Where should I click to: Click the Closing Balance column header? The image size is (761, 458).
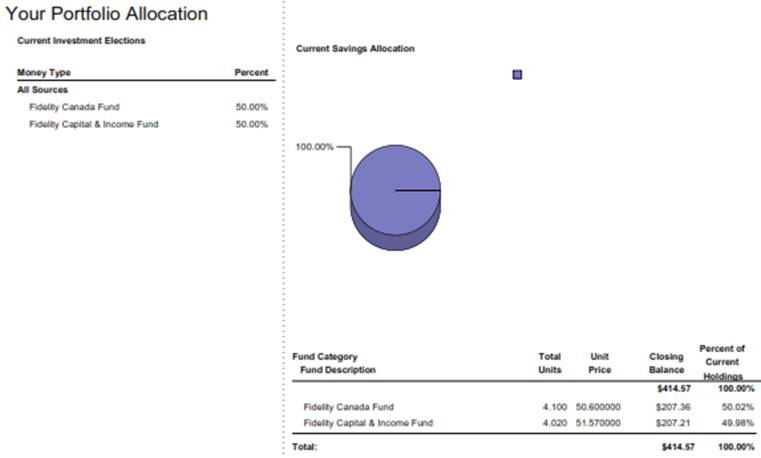(666, 363)
